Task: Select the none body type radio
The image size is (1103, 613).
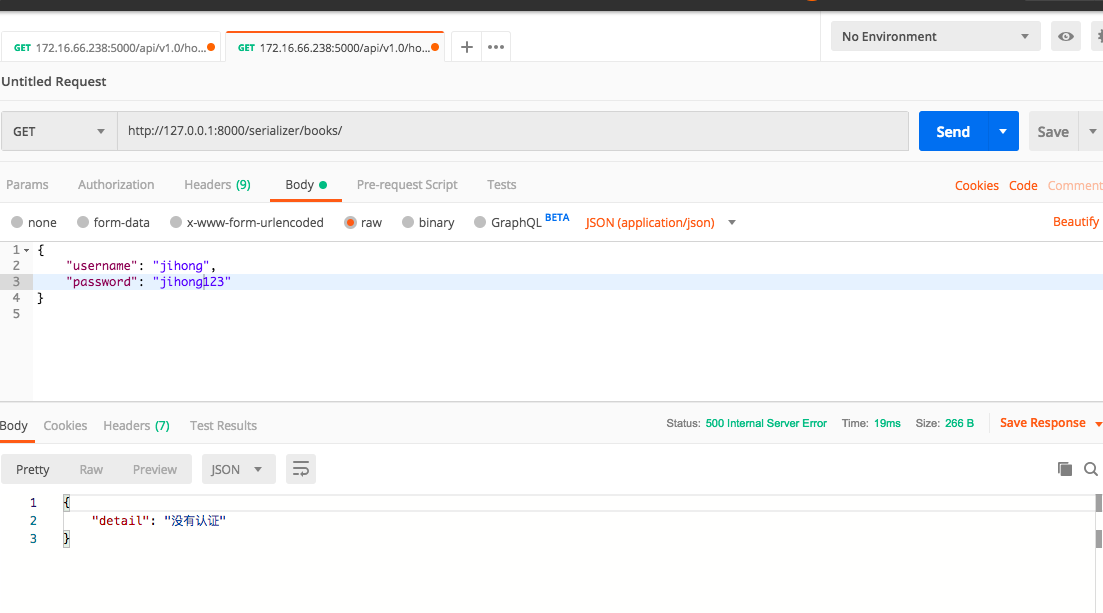Action: [17, 222]
